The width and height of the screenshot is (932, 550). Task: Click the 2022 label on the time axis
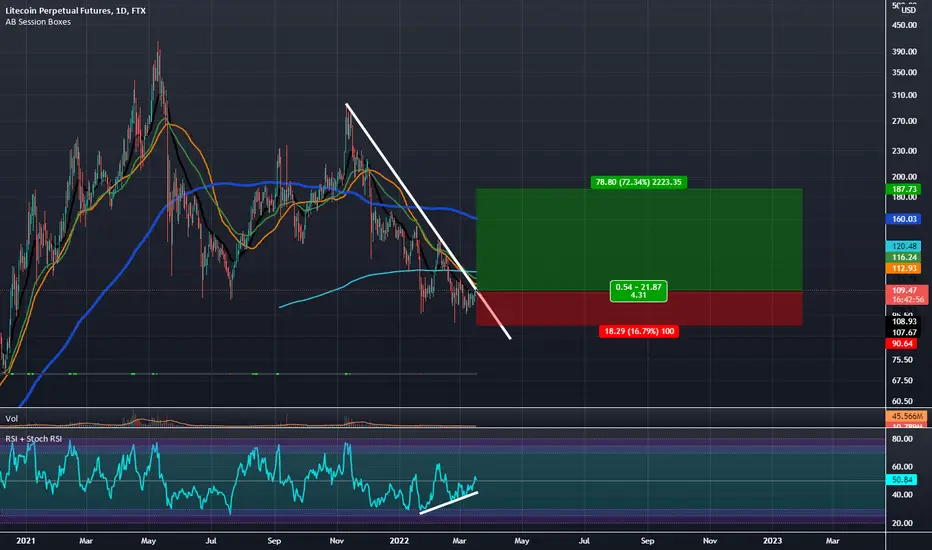click(x=399, y=540)
